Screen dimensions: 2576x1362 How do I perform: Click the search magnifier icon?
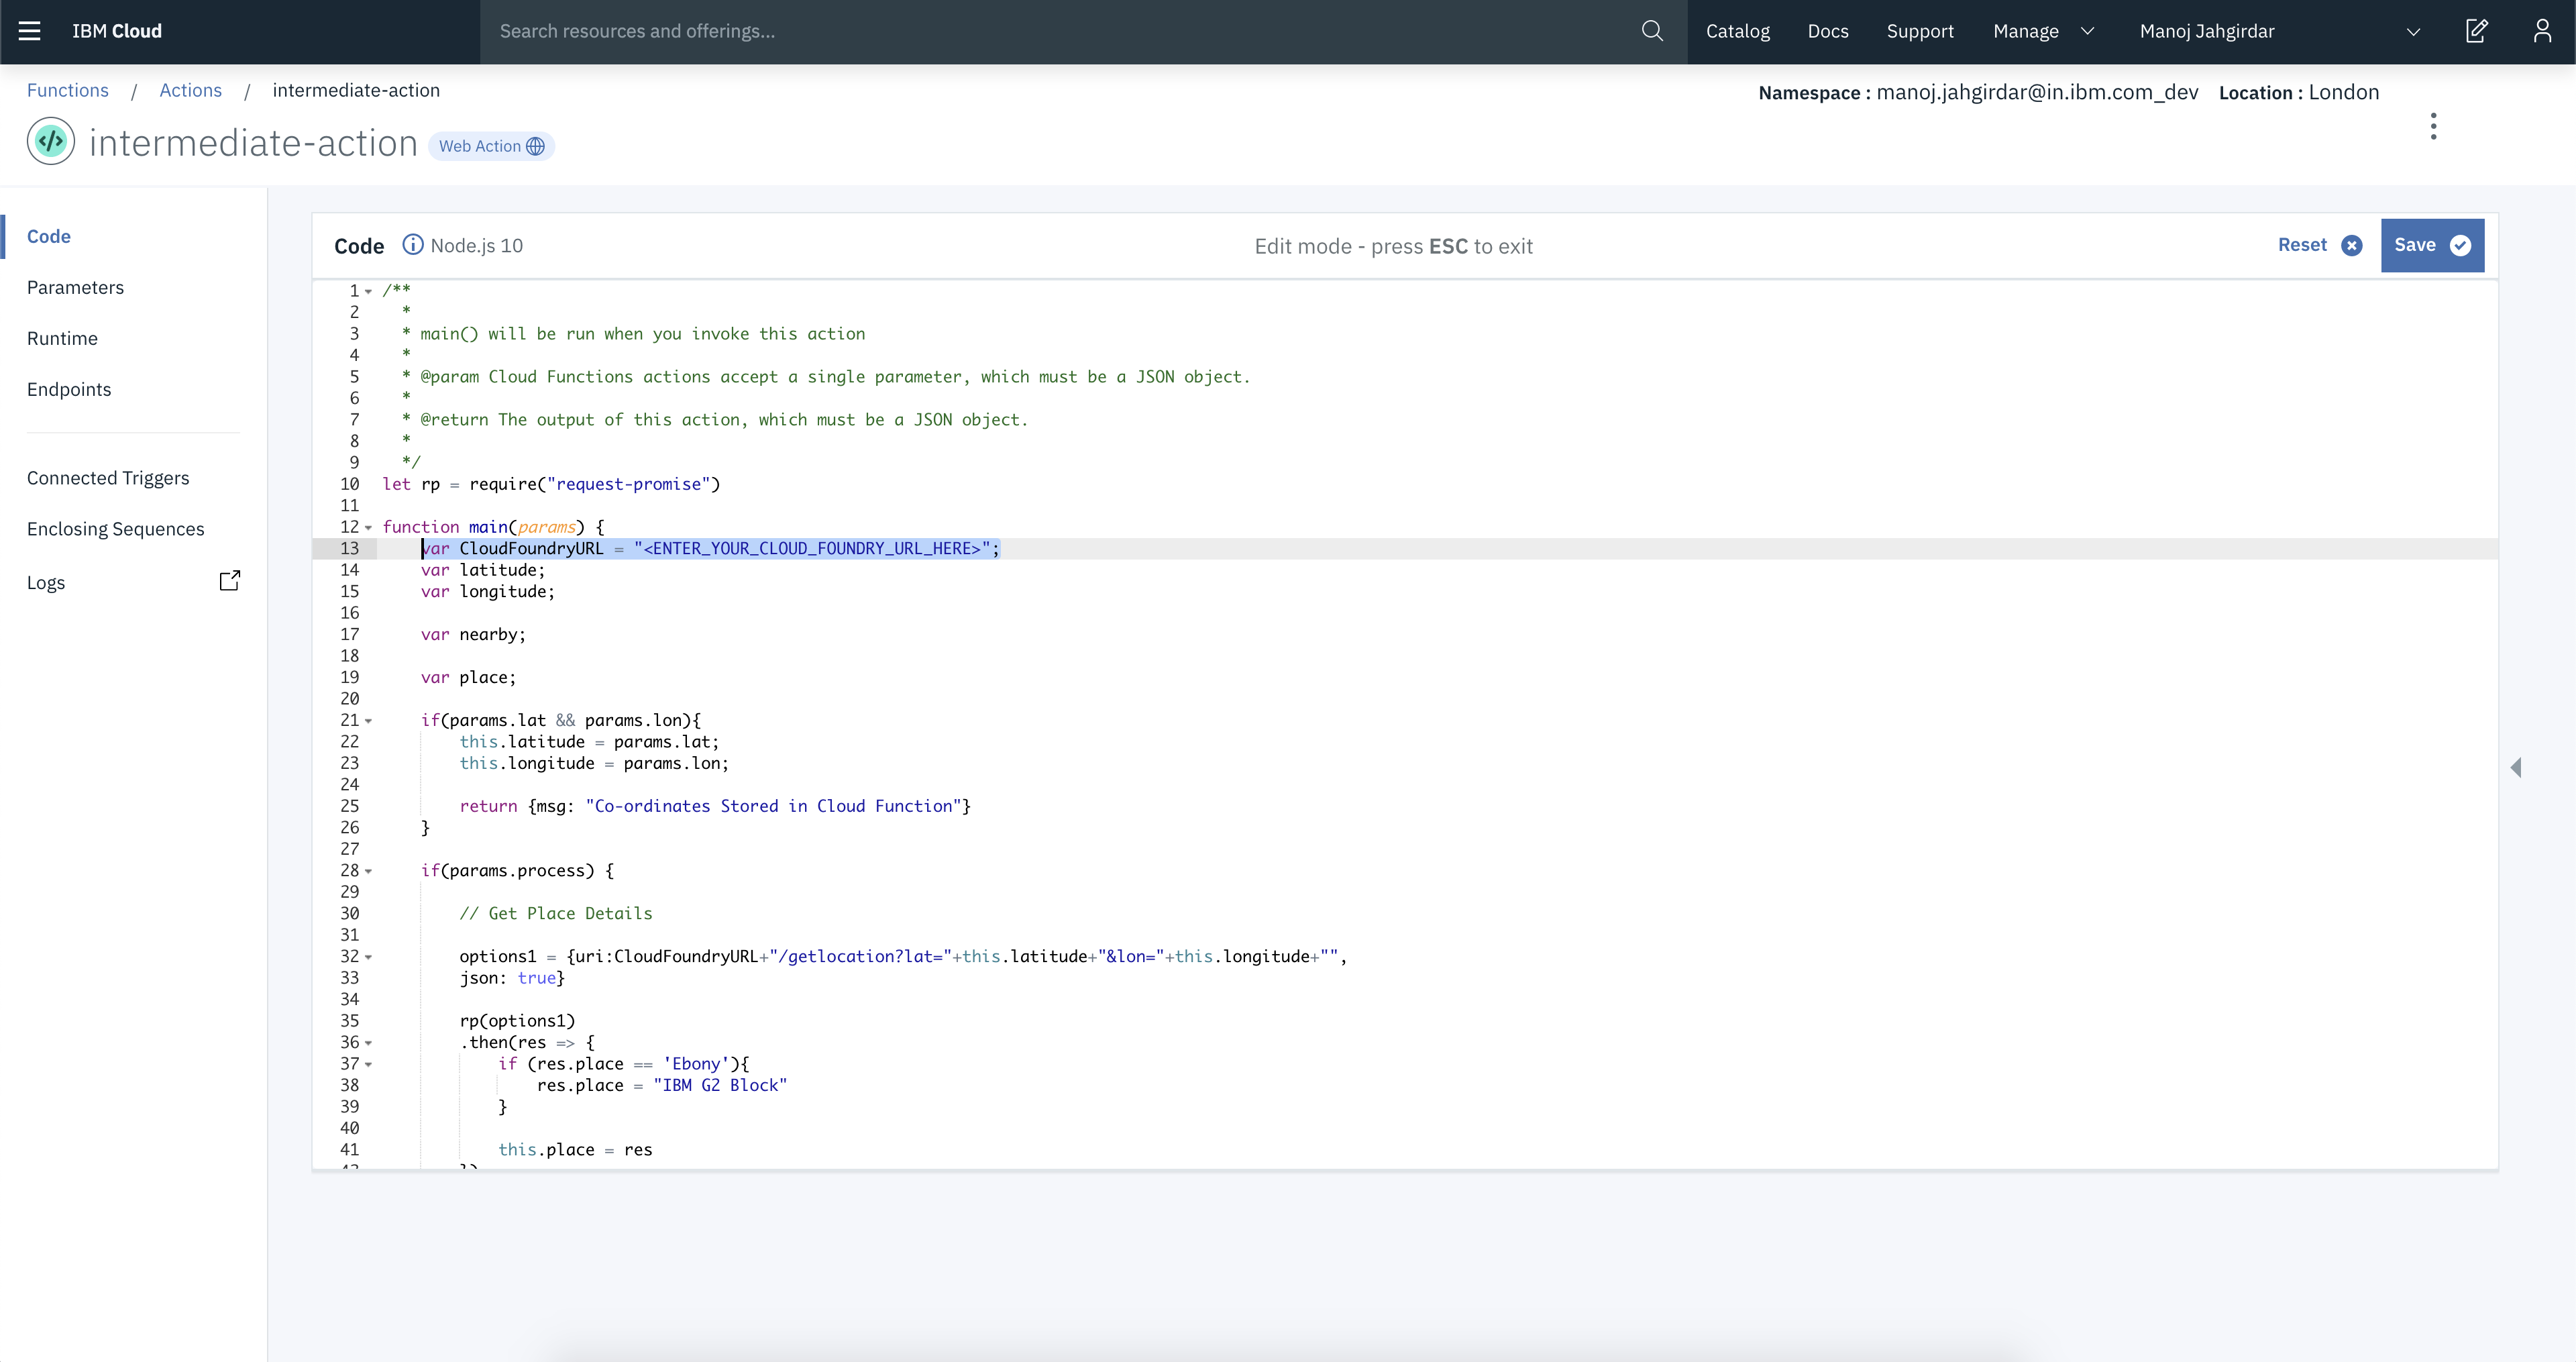(x=1652, y=31)
